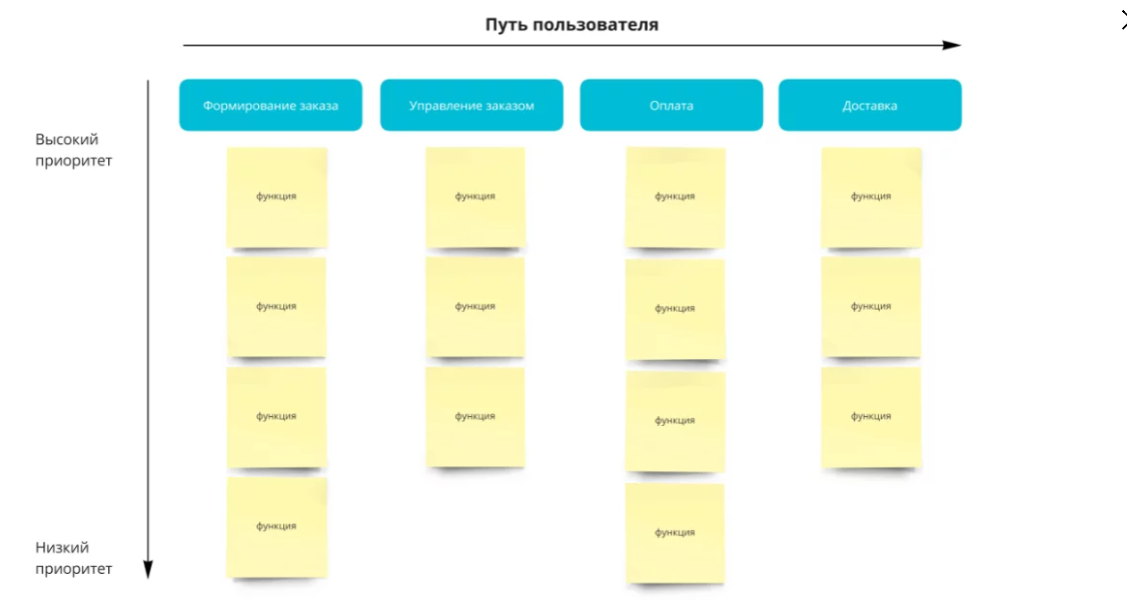
Task: Click the 'Оплата' stage header
Action: tap(671, 105)
